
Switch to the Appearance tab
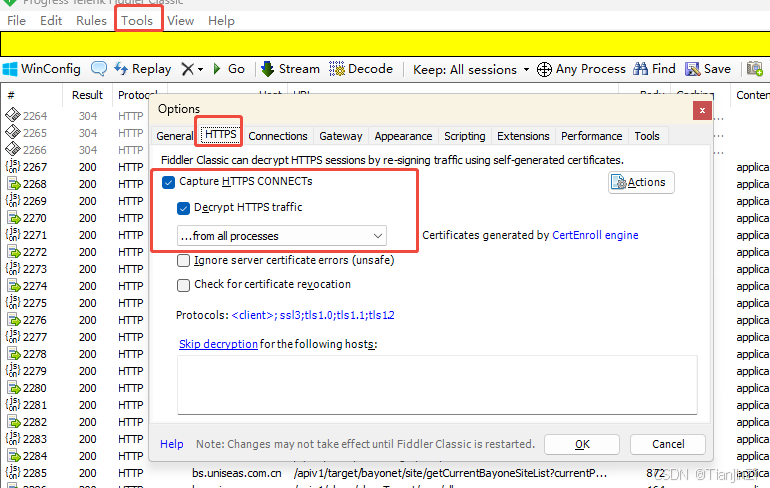click(403, 136)
